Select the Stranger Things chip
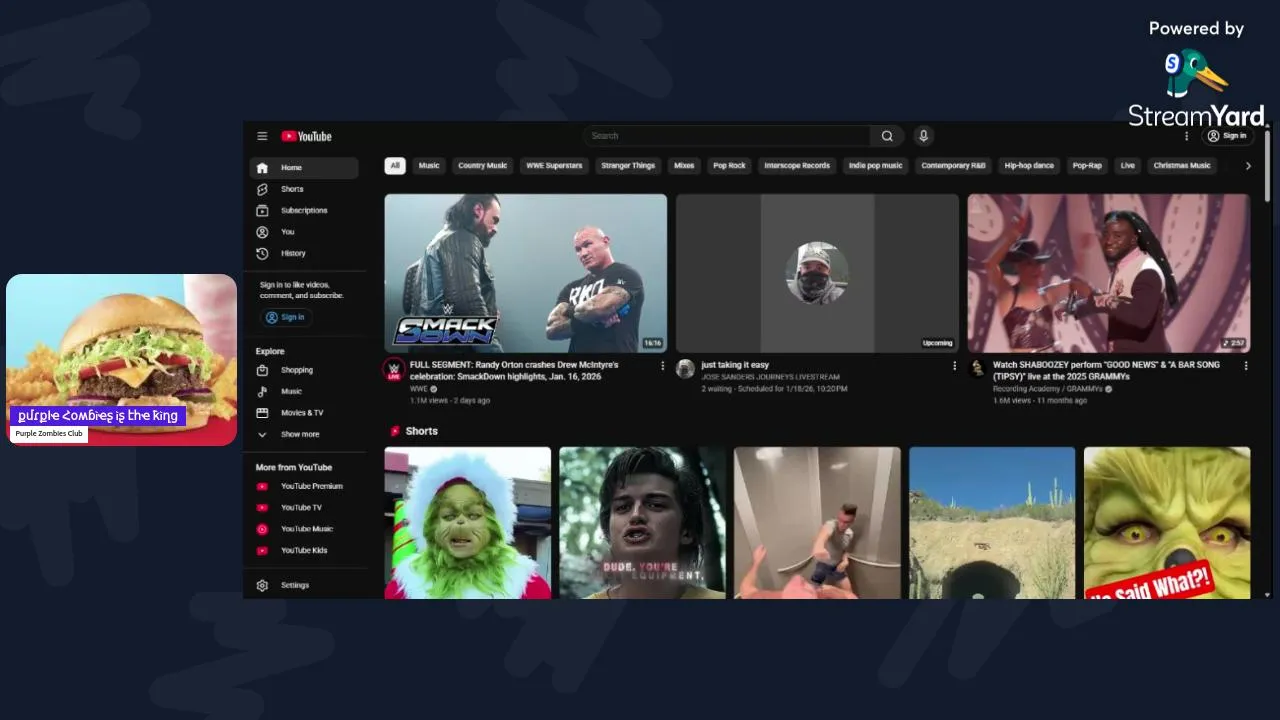1280x720 pixels. tap(628, 166)
